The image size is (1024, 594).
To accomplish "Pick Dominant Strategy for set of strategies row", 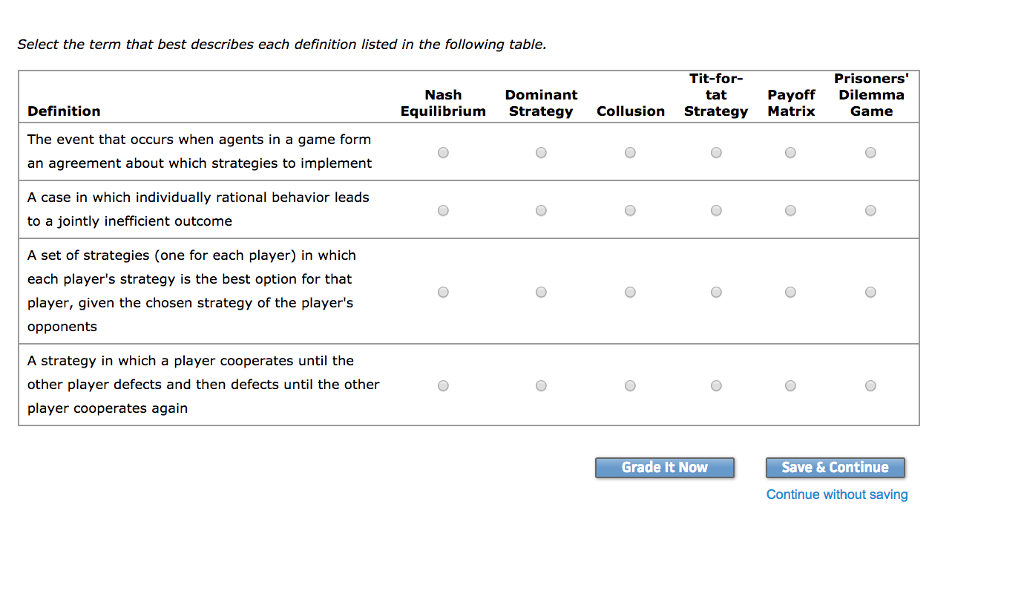I will [541, 292].
